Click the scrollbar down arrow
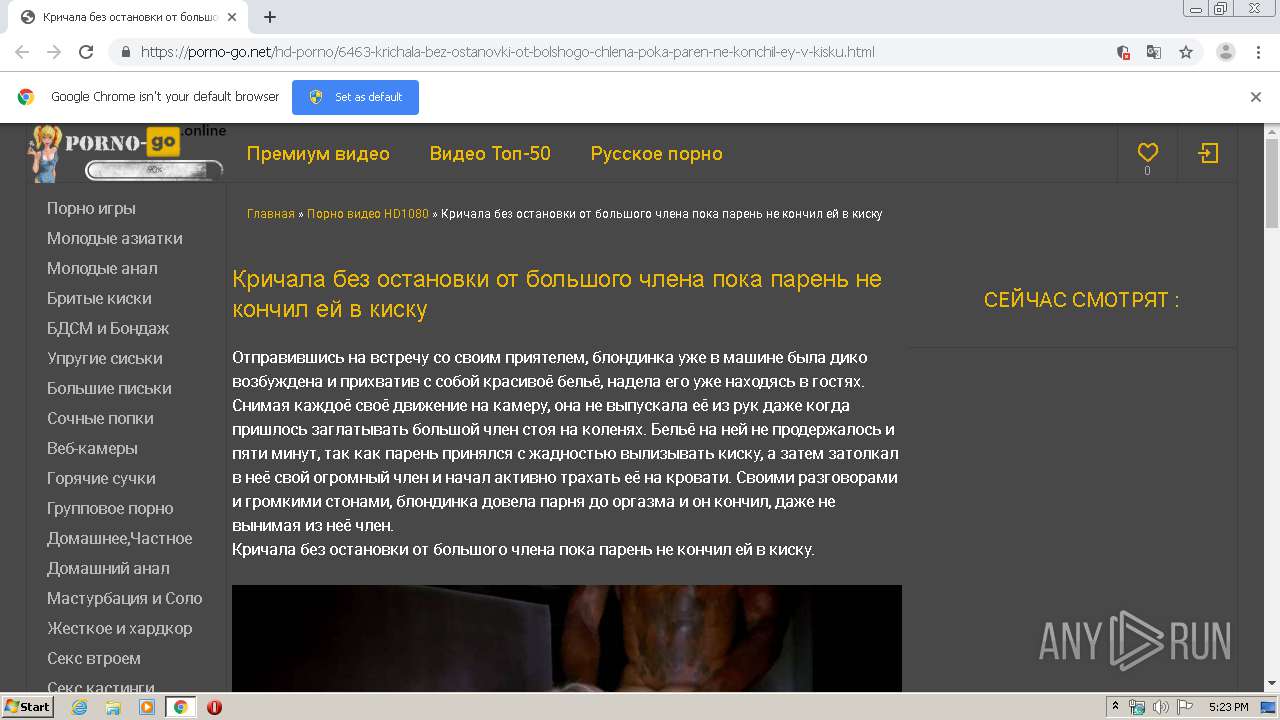The height and width of the screenshot is (720, 1280). click(x=1272, y=684)
